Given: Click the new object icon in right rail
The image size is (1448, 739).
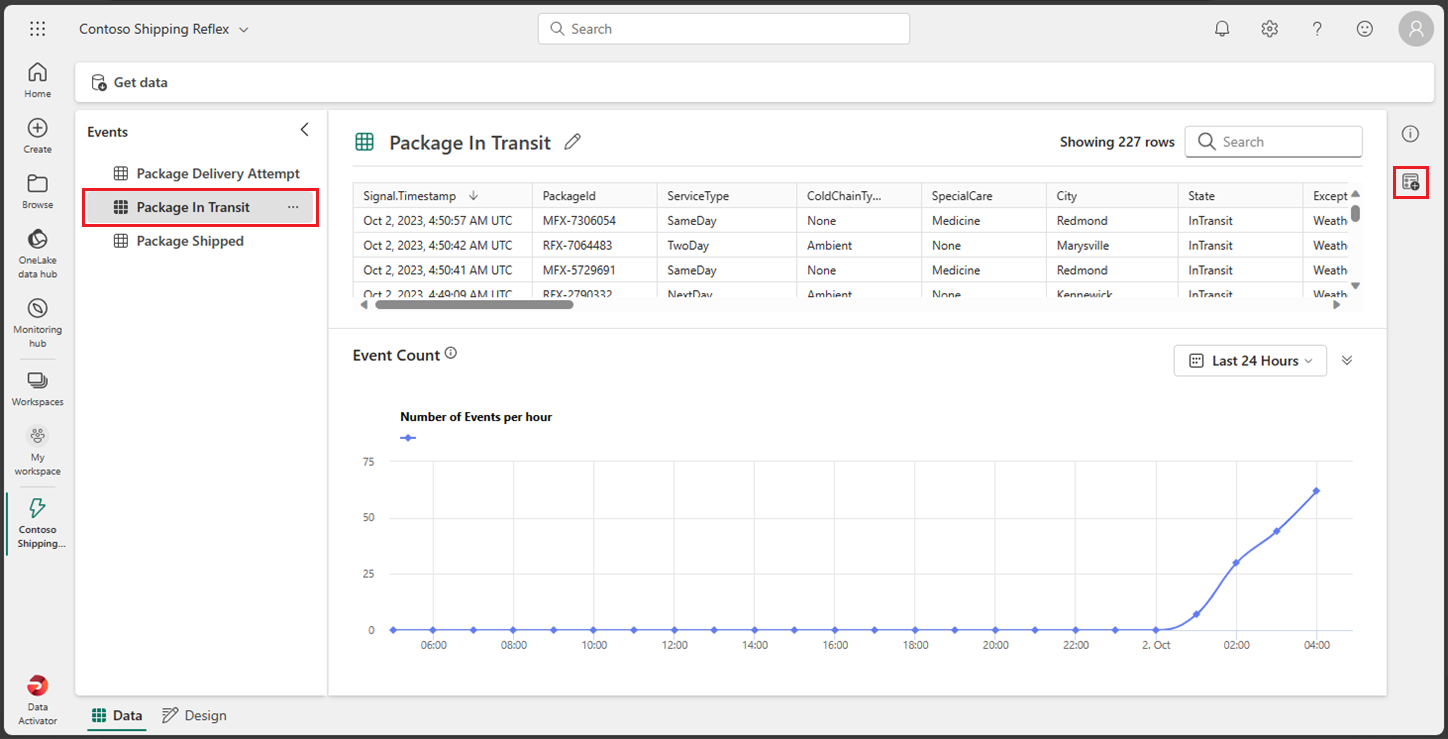Looking at the screenshot, I should point(1410,182).
